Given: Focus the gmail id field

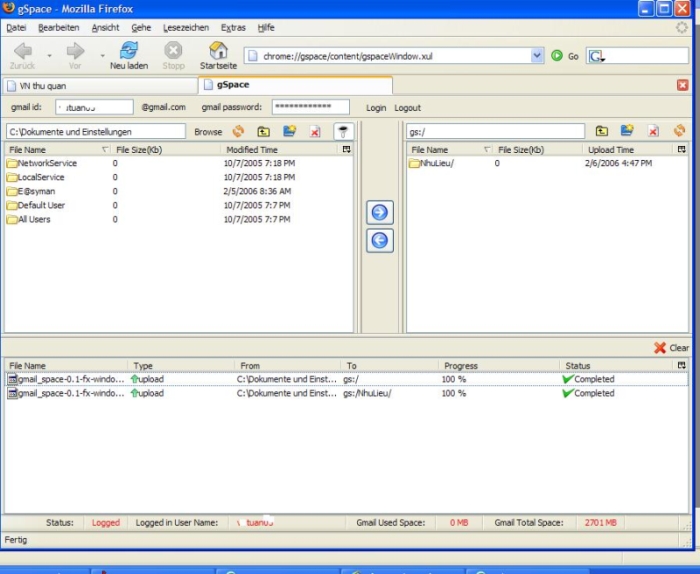Looking at the screenshot, I should click(x=94, y=107).
